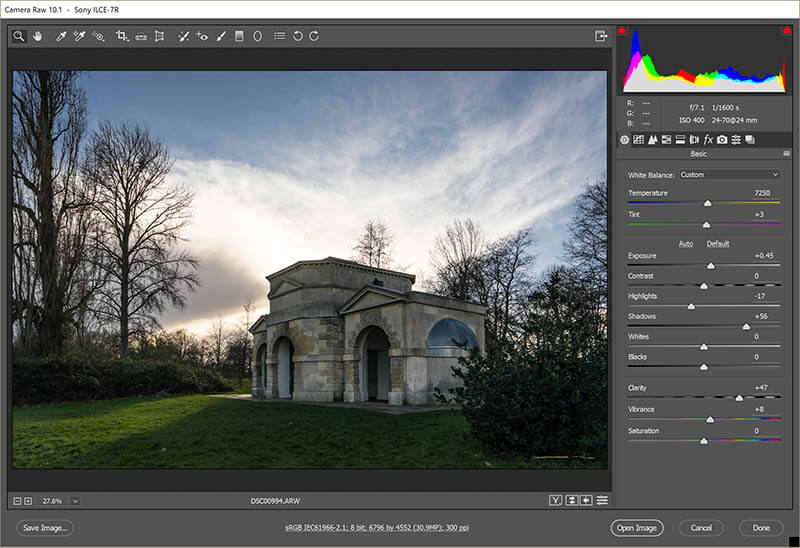Toggle shadow clipping warning in histogram
Image resolution: width=800 pixels, height=548 pixels.
(x=621, y=31)
